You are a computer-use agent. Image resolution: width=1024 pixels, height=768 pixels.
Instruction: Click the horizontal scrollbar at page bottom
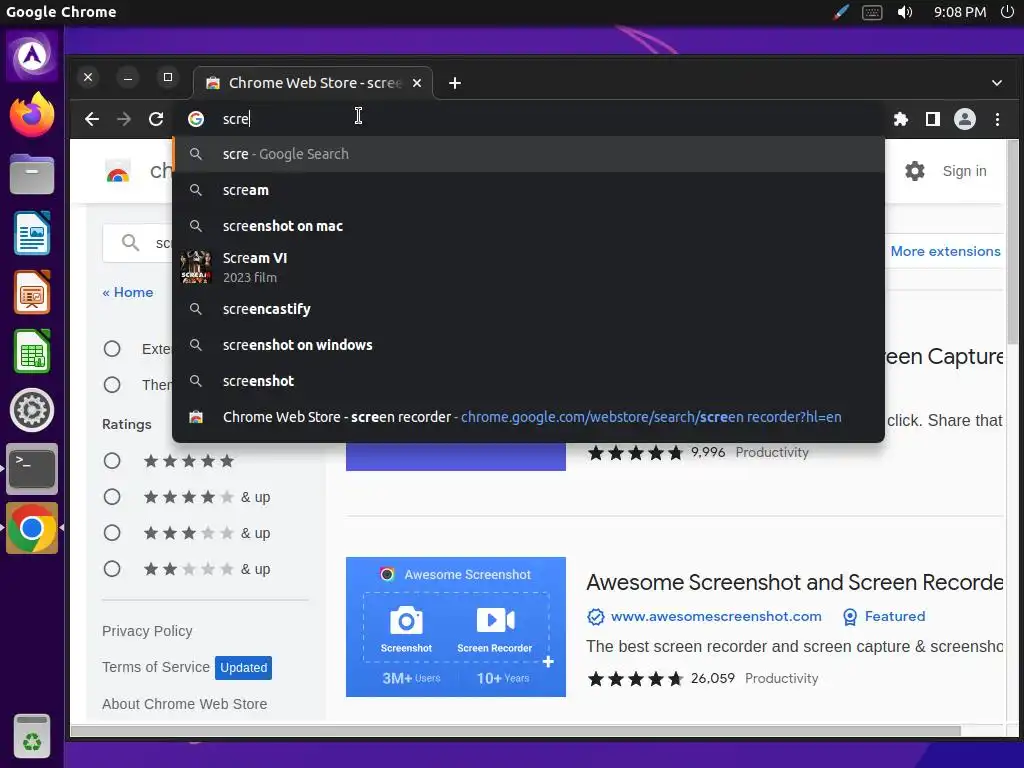pyautogui.click(x=515, y=731)
